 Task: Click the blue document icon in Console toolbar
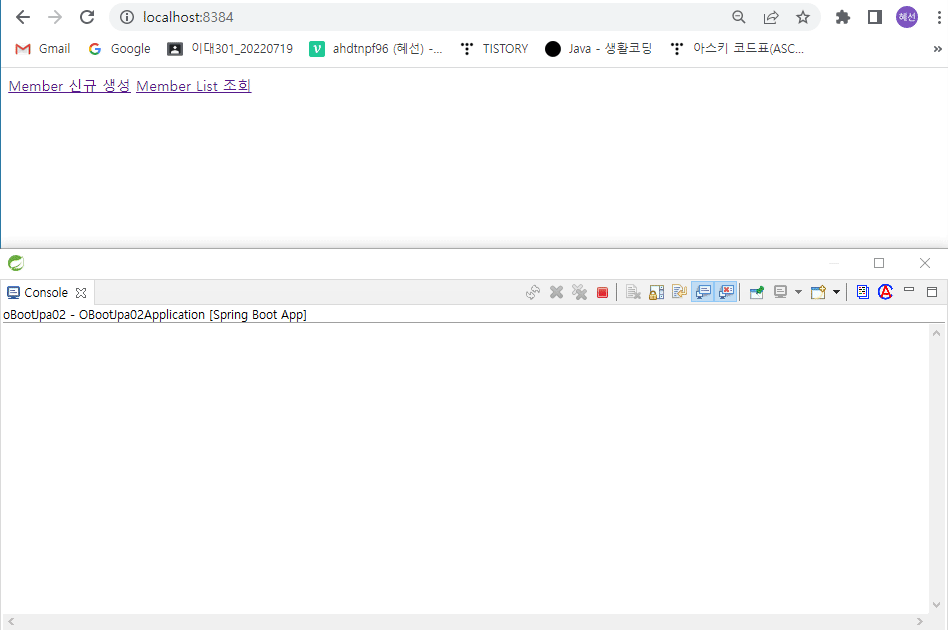coord(863,293)
